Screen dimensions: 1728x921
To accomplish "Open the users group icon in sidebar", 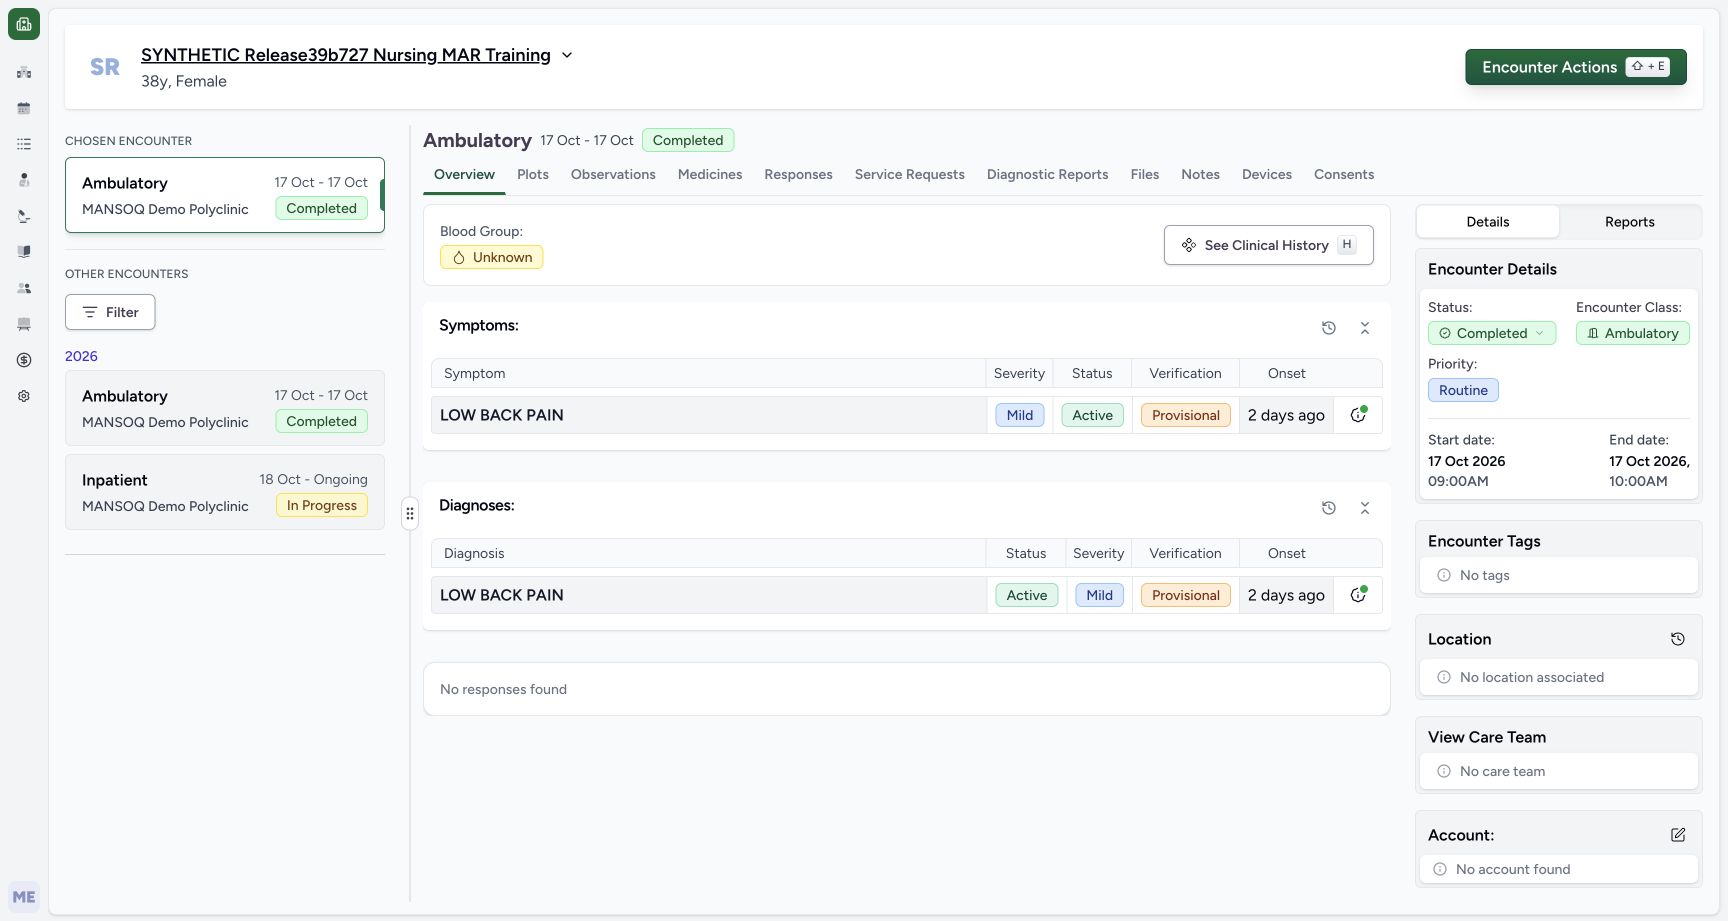I will [x=24, y=288].
